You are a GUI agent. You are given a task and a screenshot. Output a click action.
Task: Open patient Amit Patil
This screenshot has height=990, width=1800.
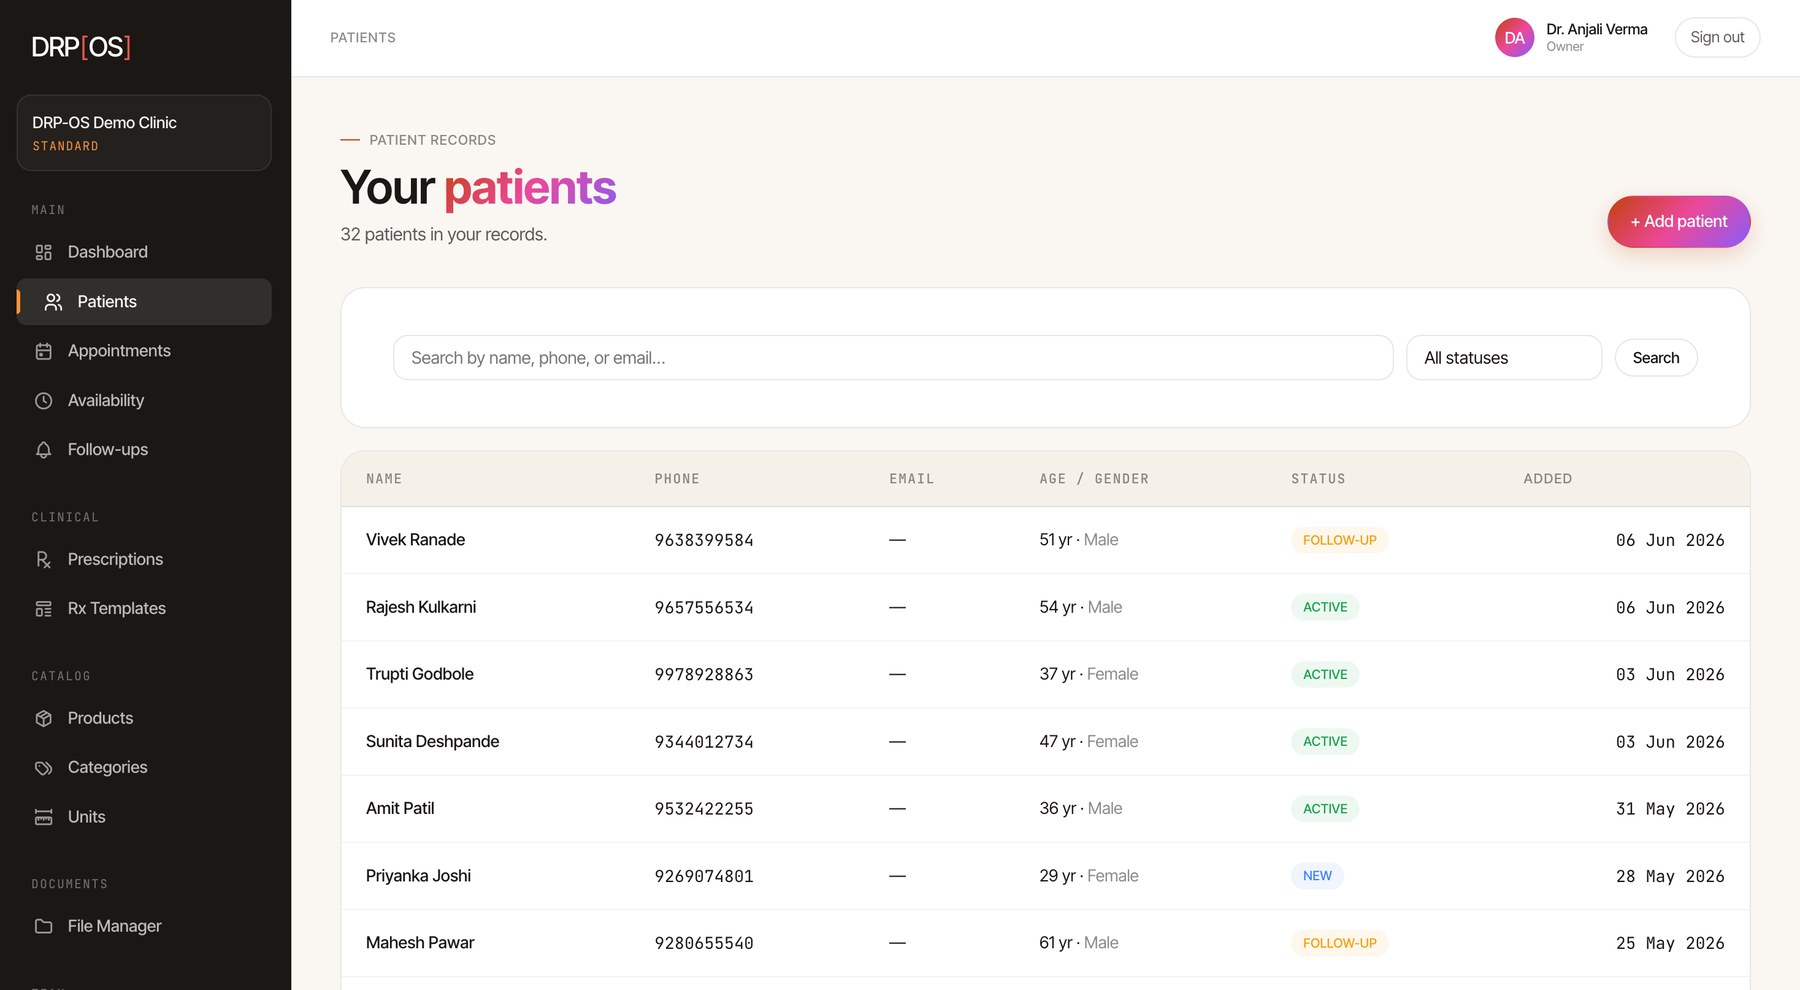[x=400, y=808]
